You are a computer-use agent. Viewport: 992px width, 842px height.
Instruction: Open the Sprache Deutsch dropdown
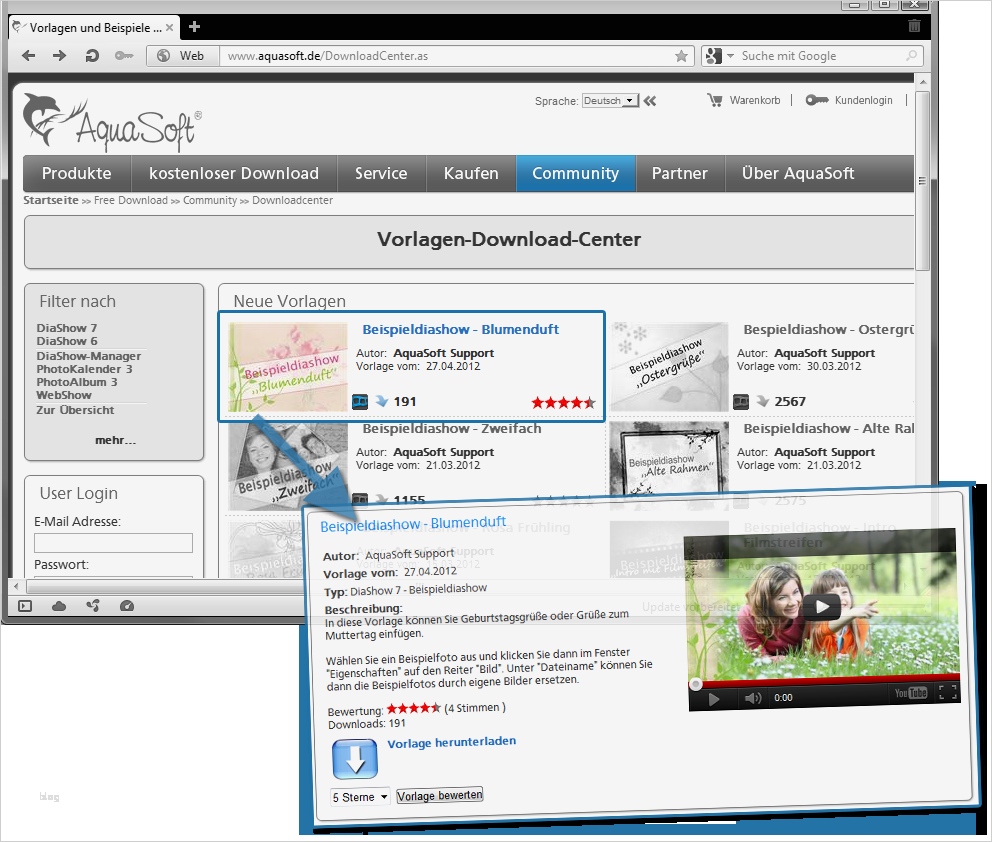[611, 101]
